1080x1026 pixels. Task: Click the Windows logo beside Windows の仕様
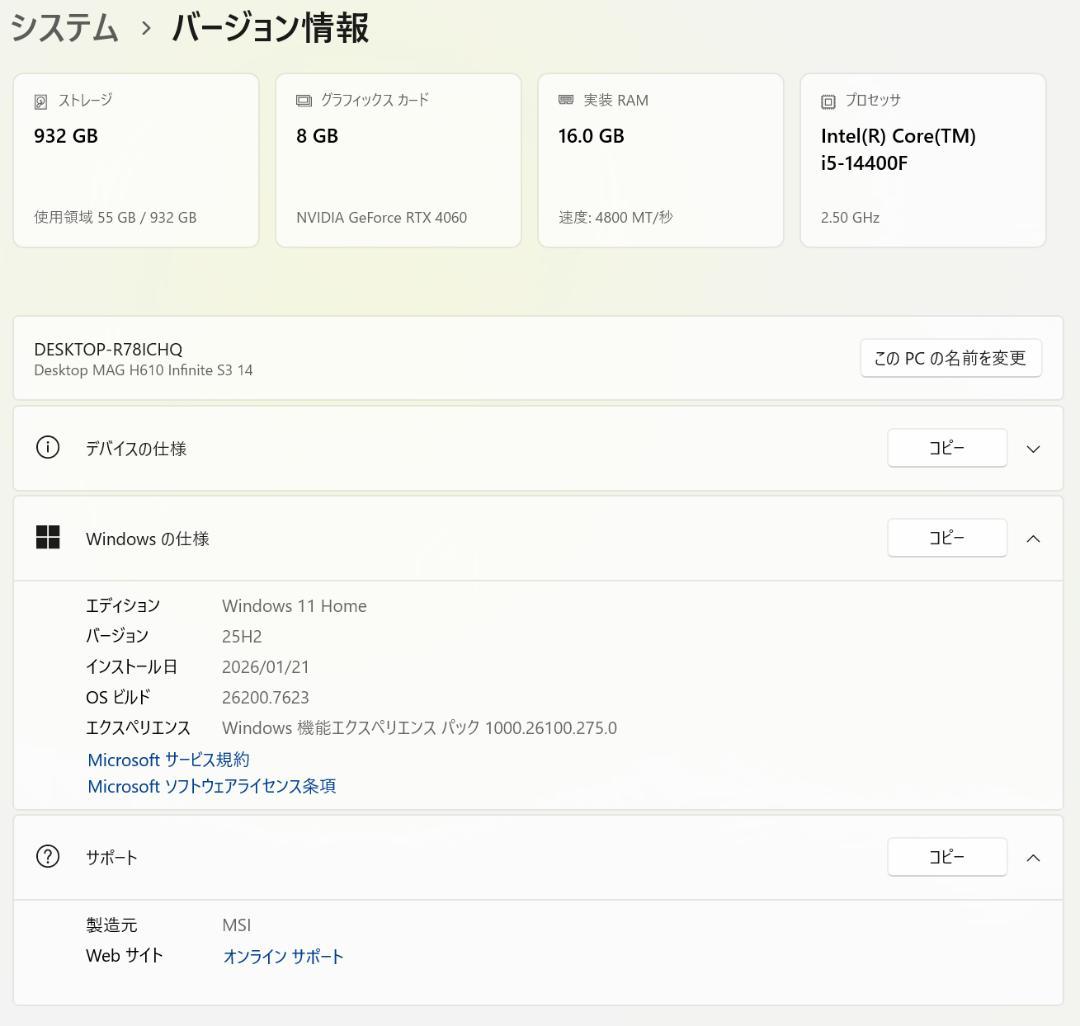pyautogui.click(x=48, y=537)
